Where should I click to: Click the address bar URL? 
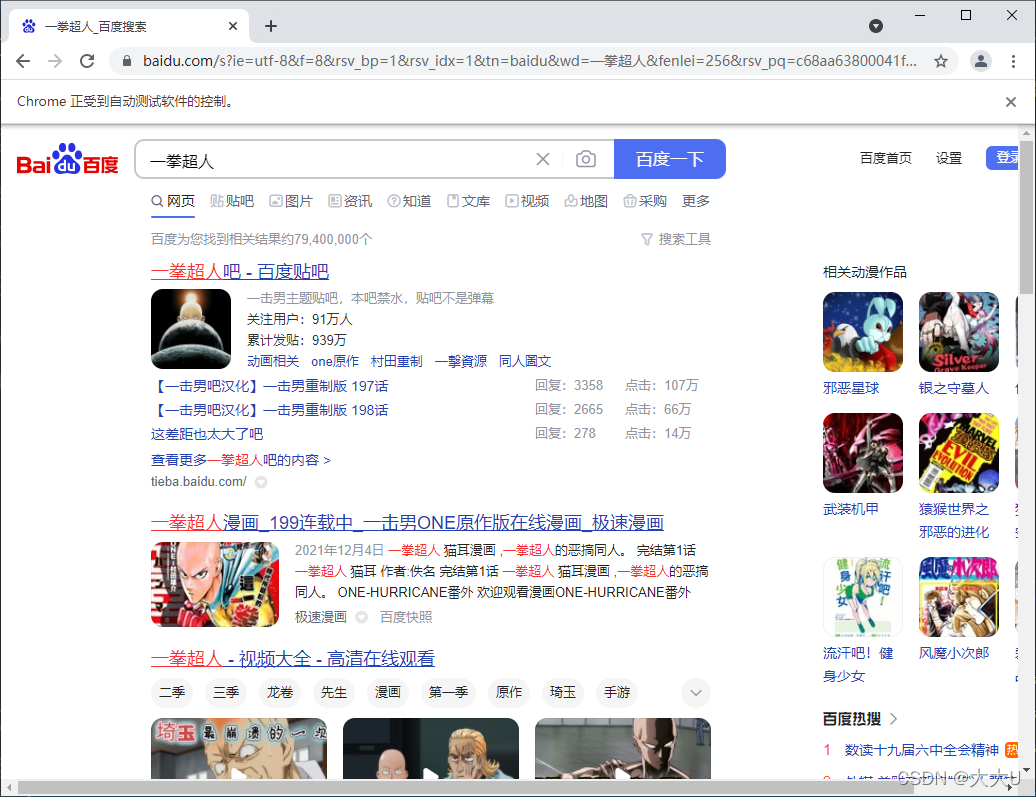[x=529, y=61]
